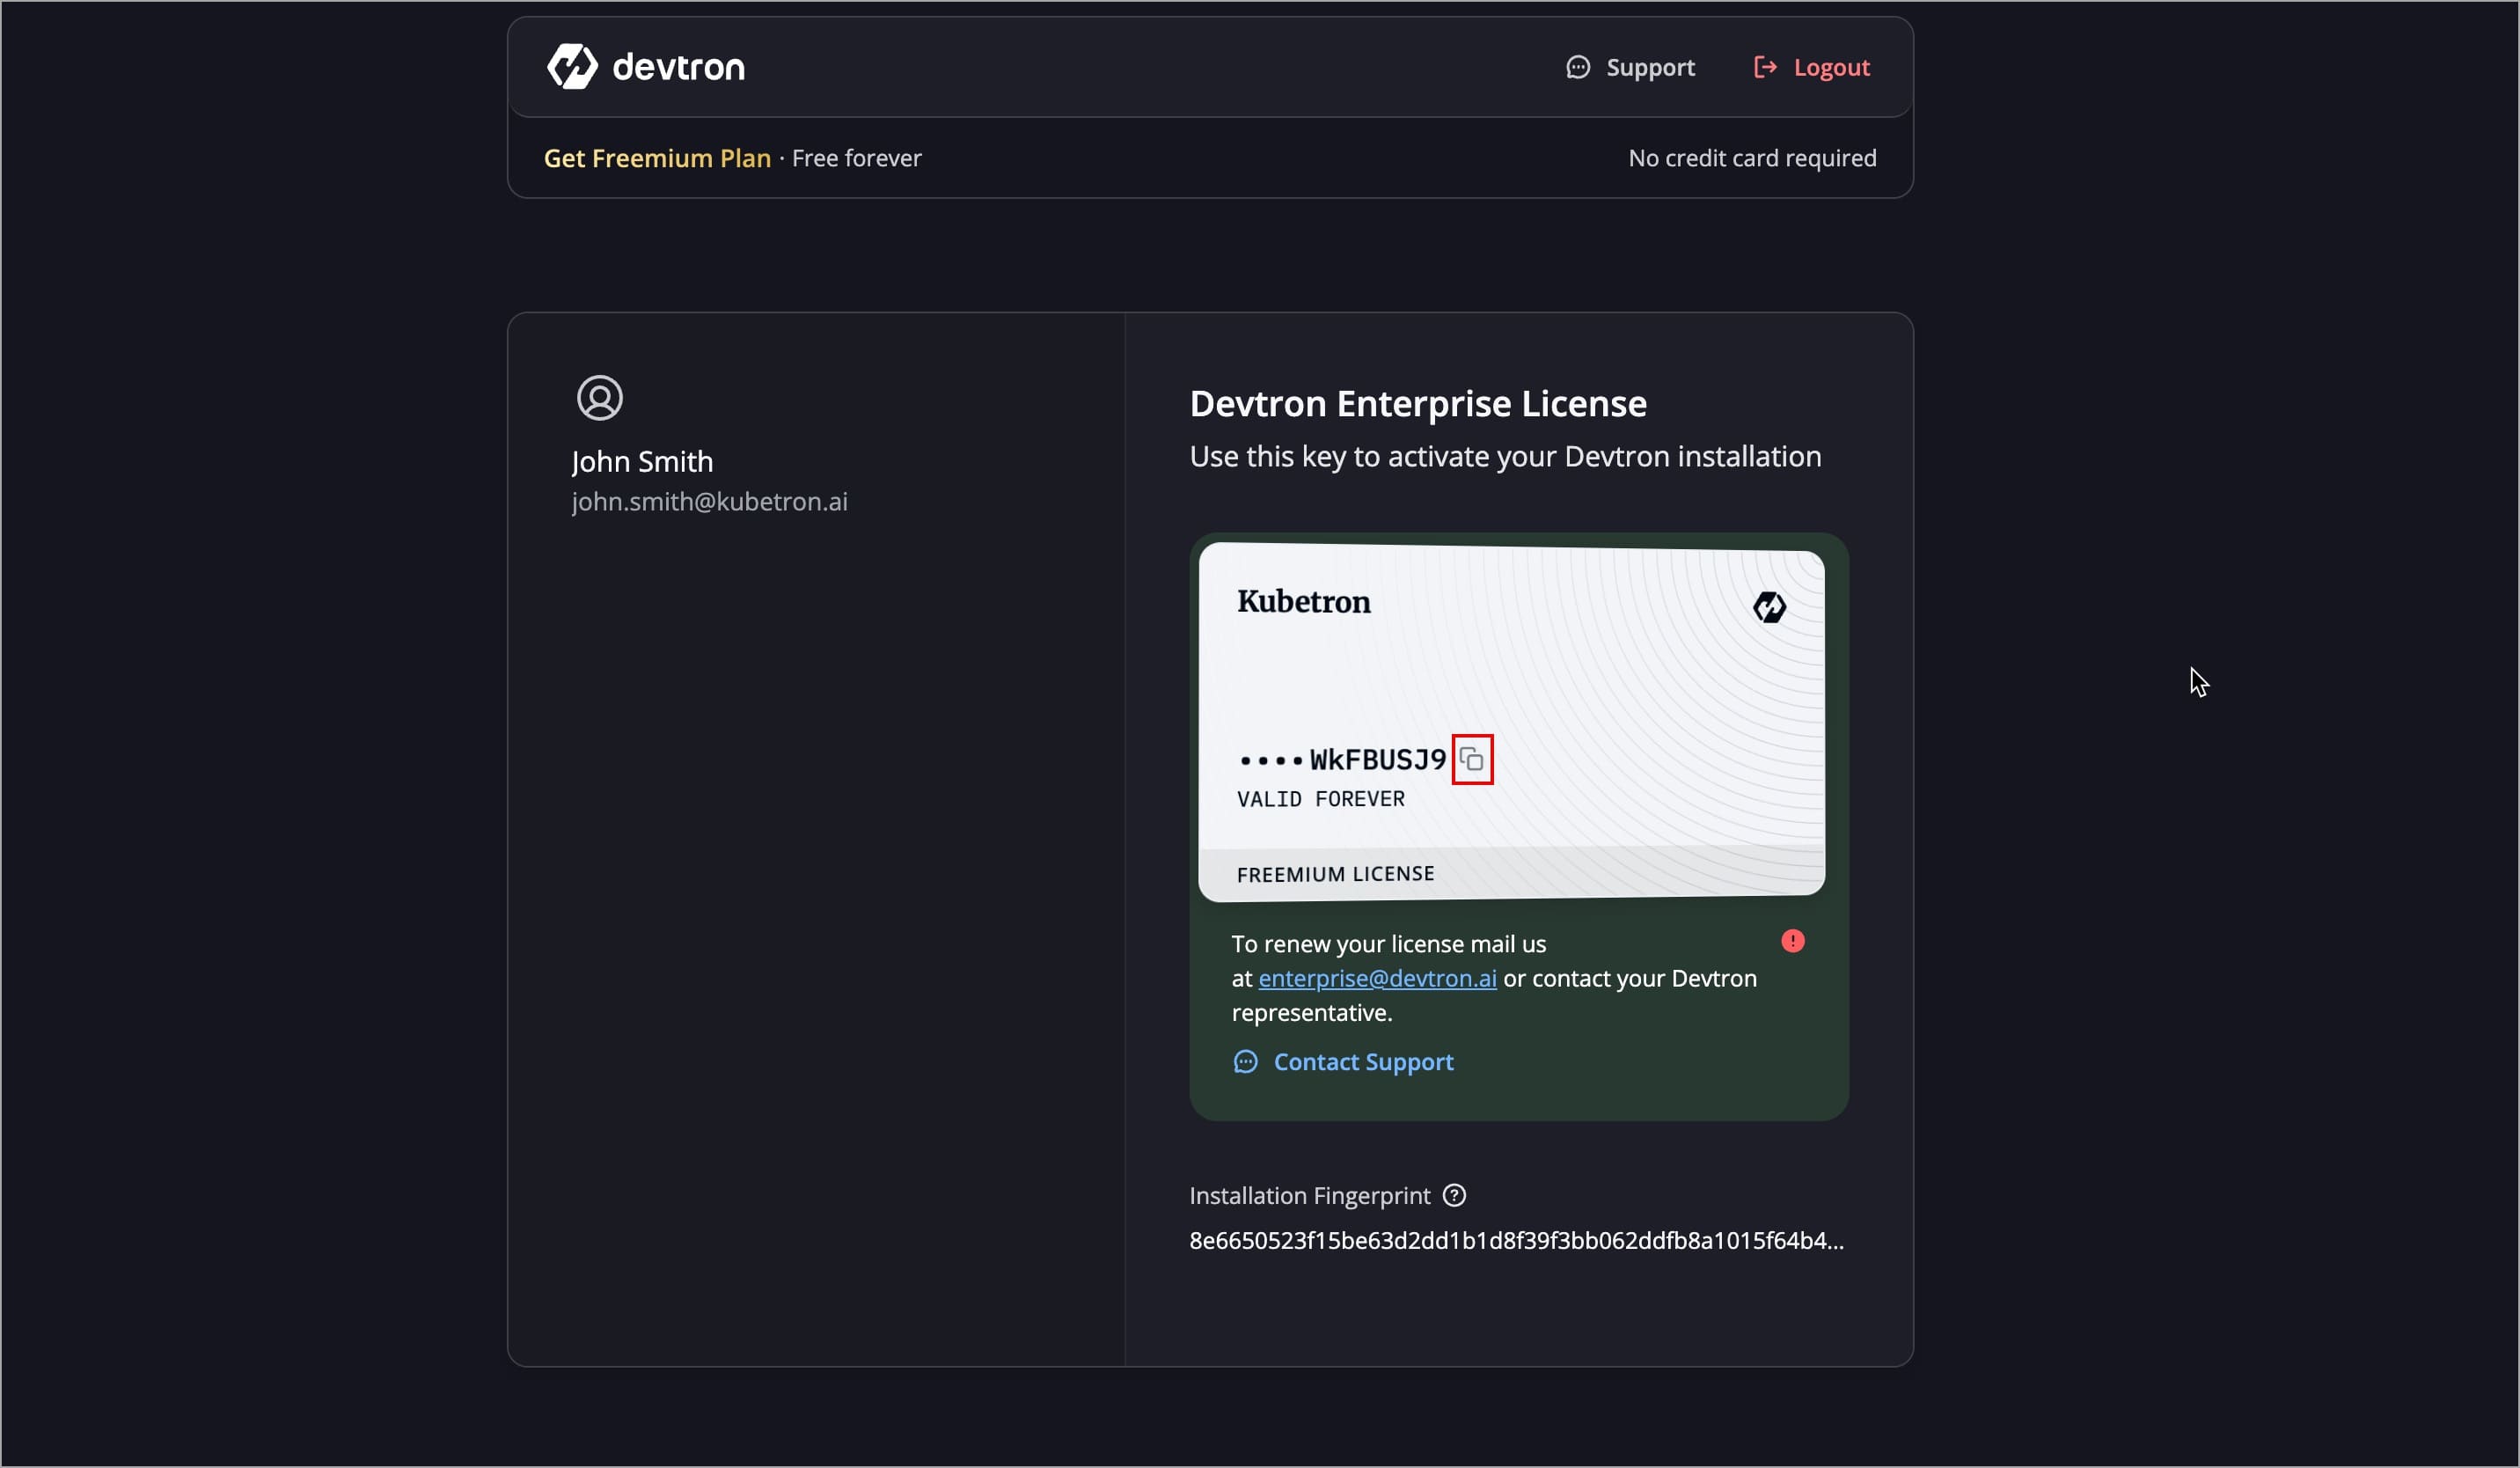This screenshot has width=2520, height=1468.
Task: Click the devtron logo in the top header
Action: [x=645, y=65]
